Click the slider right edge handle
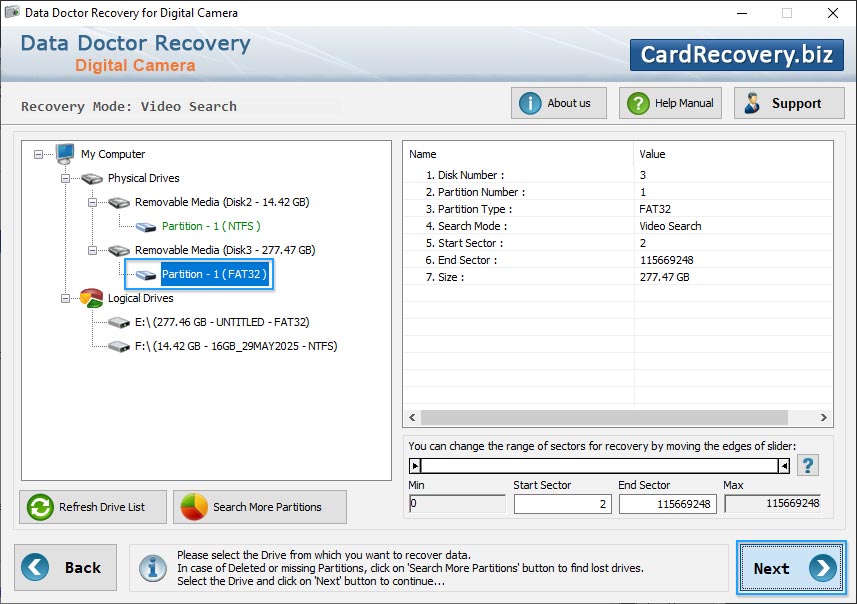Image resolution: width=857 pixels, height=604 pixels. click(x=784, y=466)
